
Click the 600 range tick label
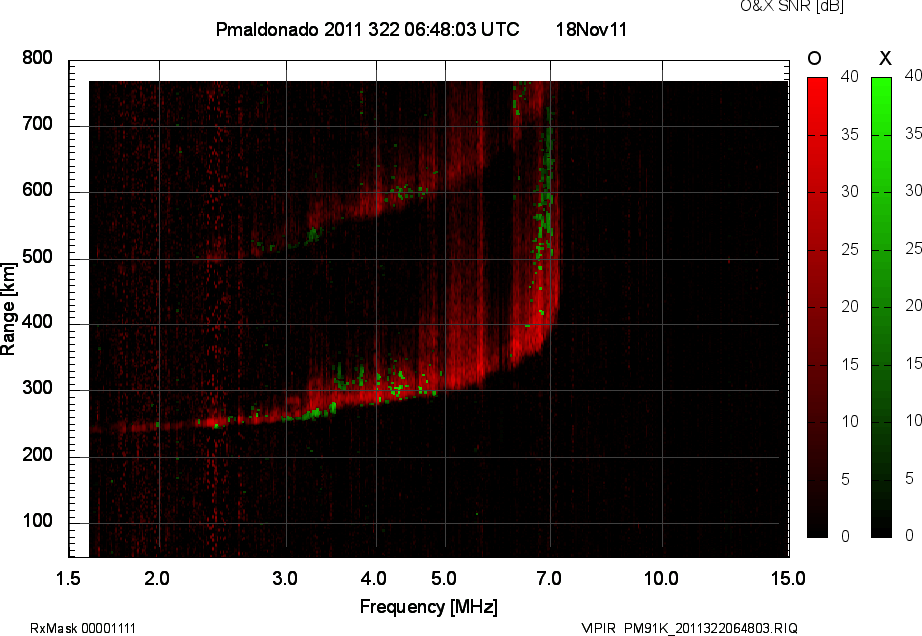37,190
